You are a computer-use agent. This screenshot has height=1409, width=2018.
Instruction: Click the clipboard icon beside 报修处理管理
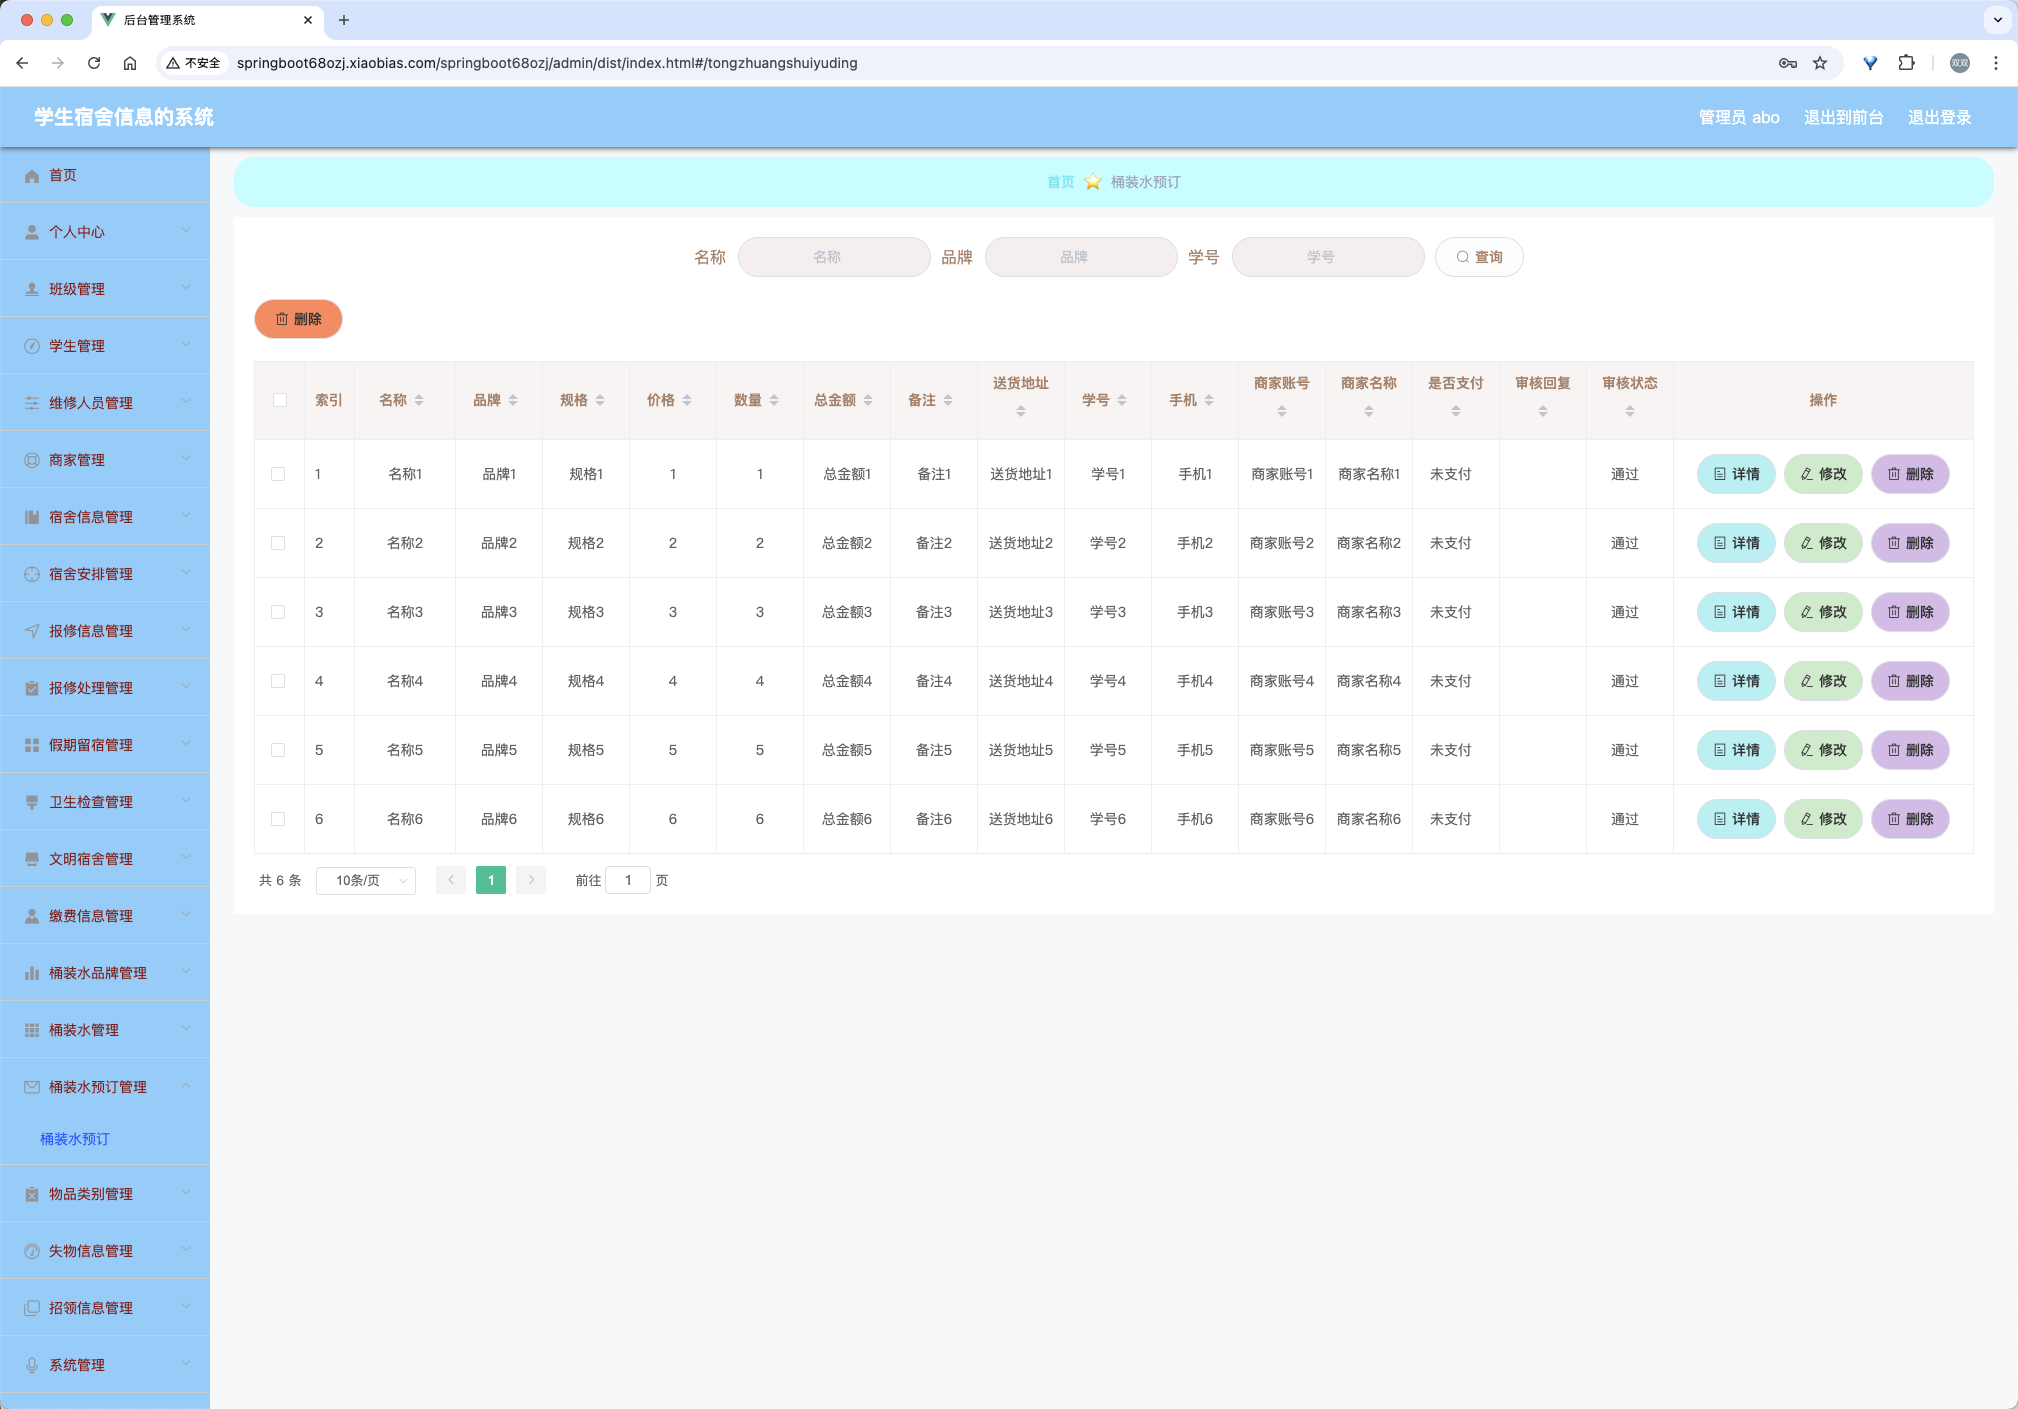pos(32,688)
